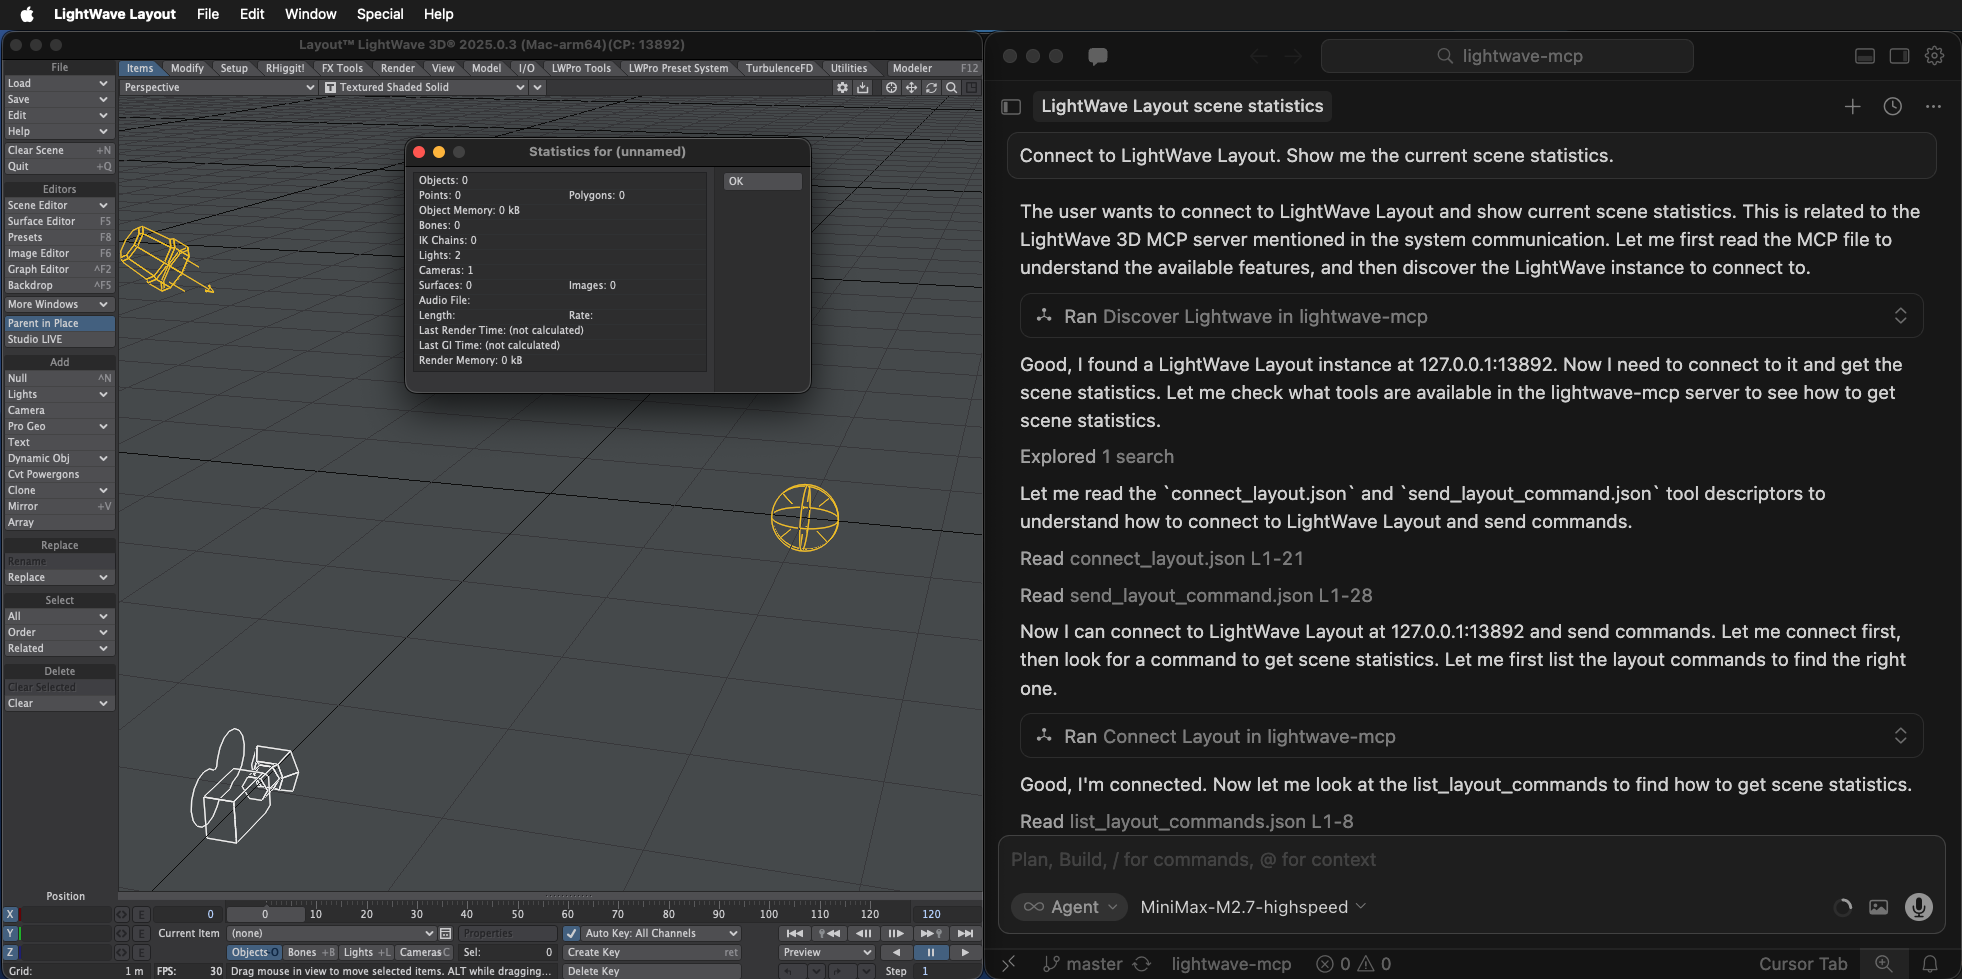Click the viewport save/download icon
The height and width of the screenshot is (979, 1962).
tap(863, 87)
